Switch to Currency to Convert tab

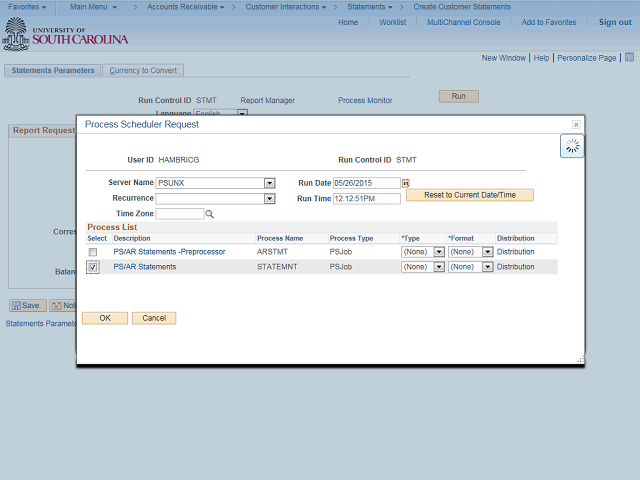click(143, 70)
